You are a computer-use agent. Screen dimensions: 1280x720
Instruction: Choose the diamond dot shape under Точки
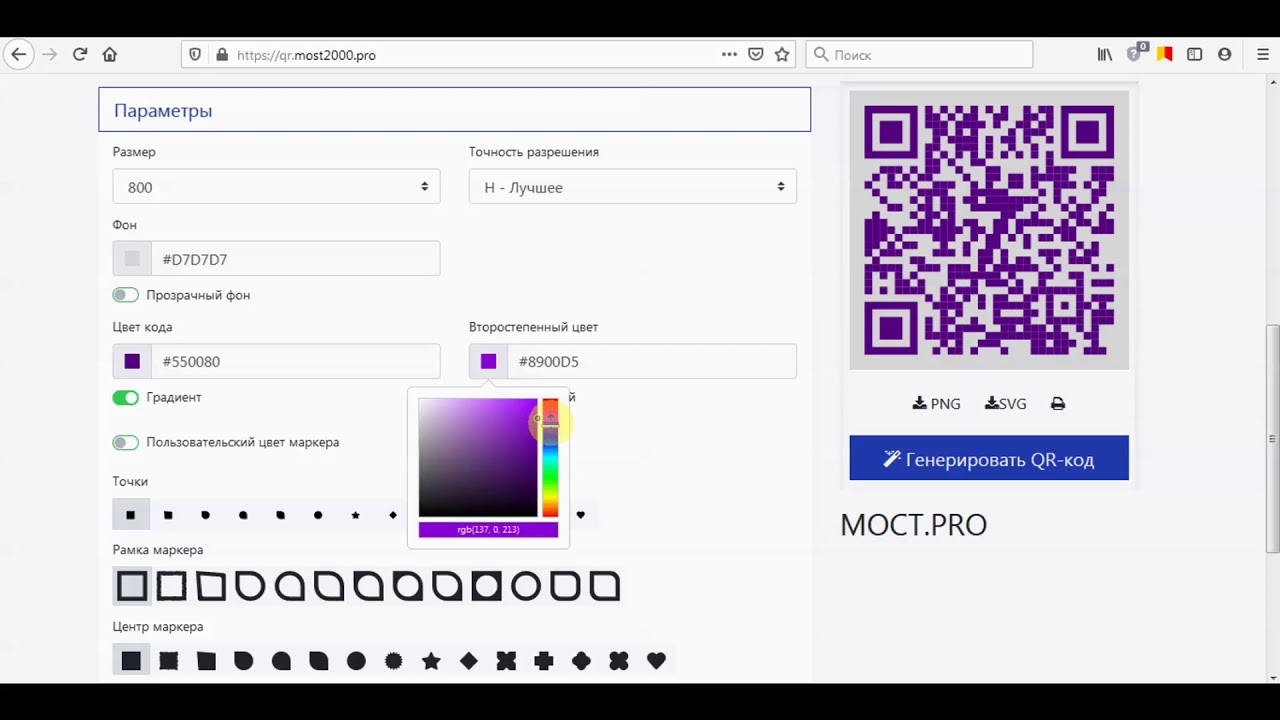(393, 515)
